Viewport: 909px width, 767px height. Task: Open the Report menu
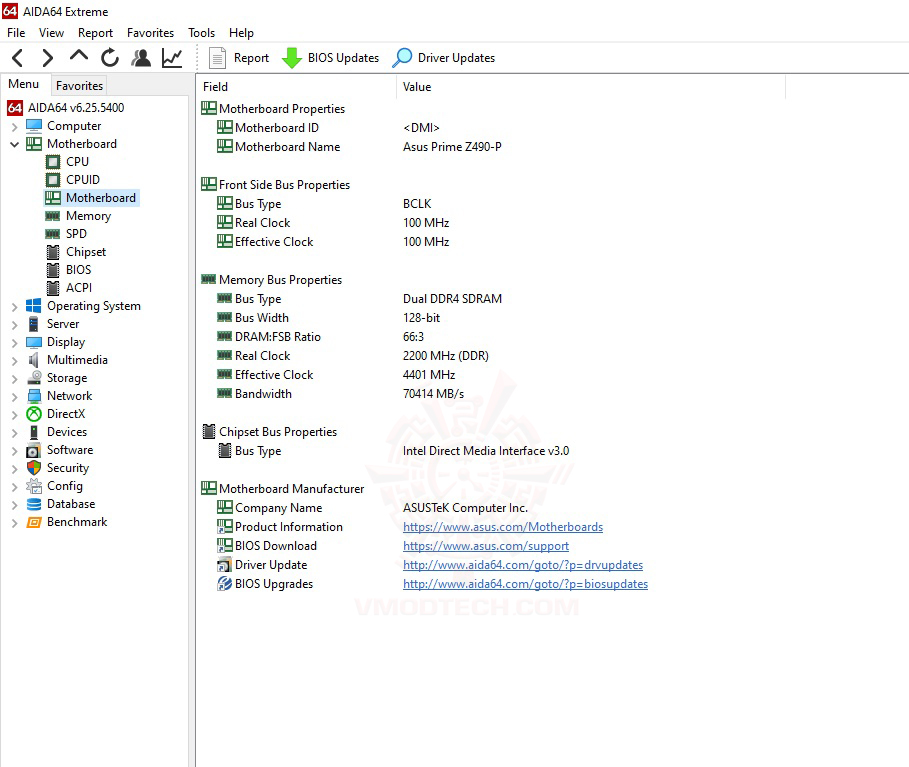point(95,32)
